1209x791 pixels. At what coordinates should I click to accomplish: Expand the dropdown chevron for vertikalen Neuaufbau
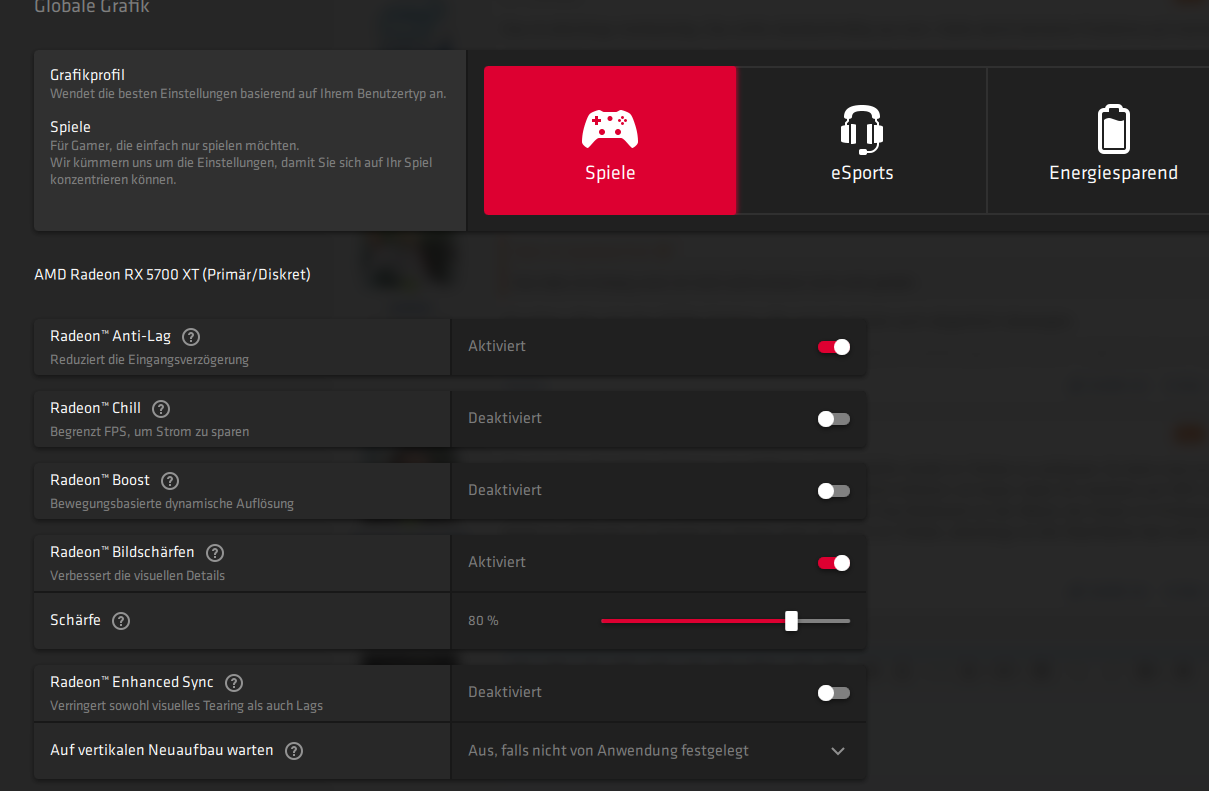pyautogui.click(x=838, y=751)
